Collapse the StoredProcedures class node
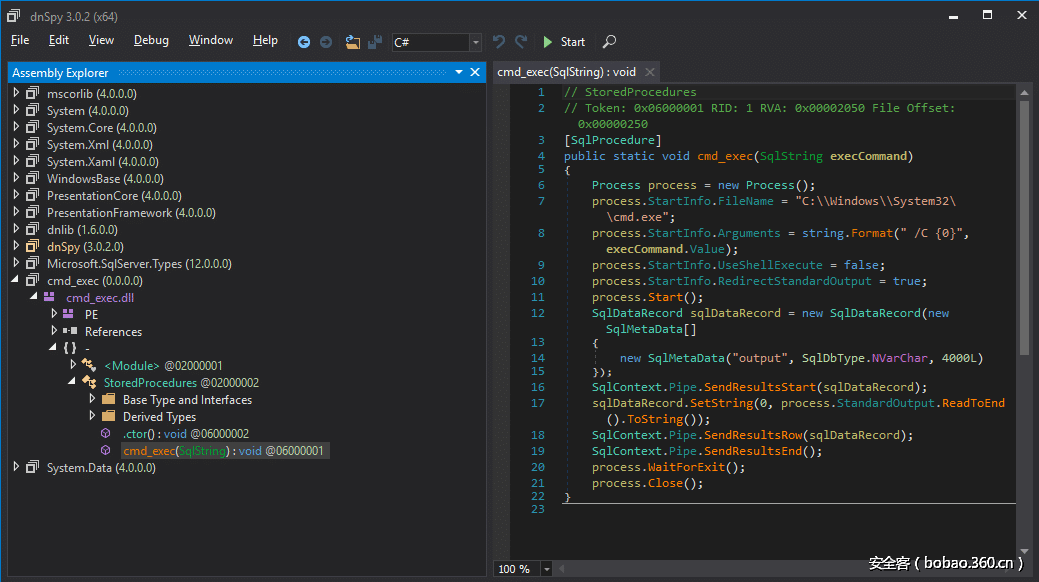Viewport: 1039px width, 582px height. pyautogui.click(x=72, y=382)
